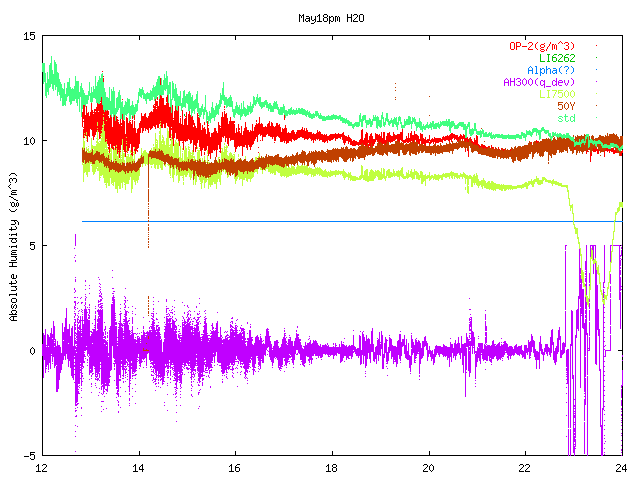Click the May18pm H2O chart title

click(x=331, y=18)
